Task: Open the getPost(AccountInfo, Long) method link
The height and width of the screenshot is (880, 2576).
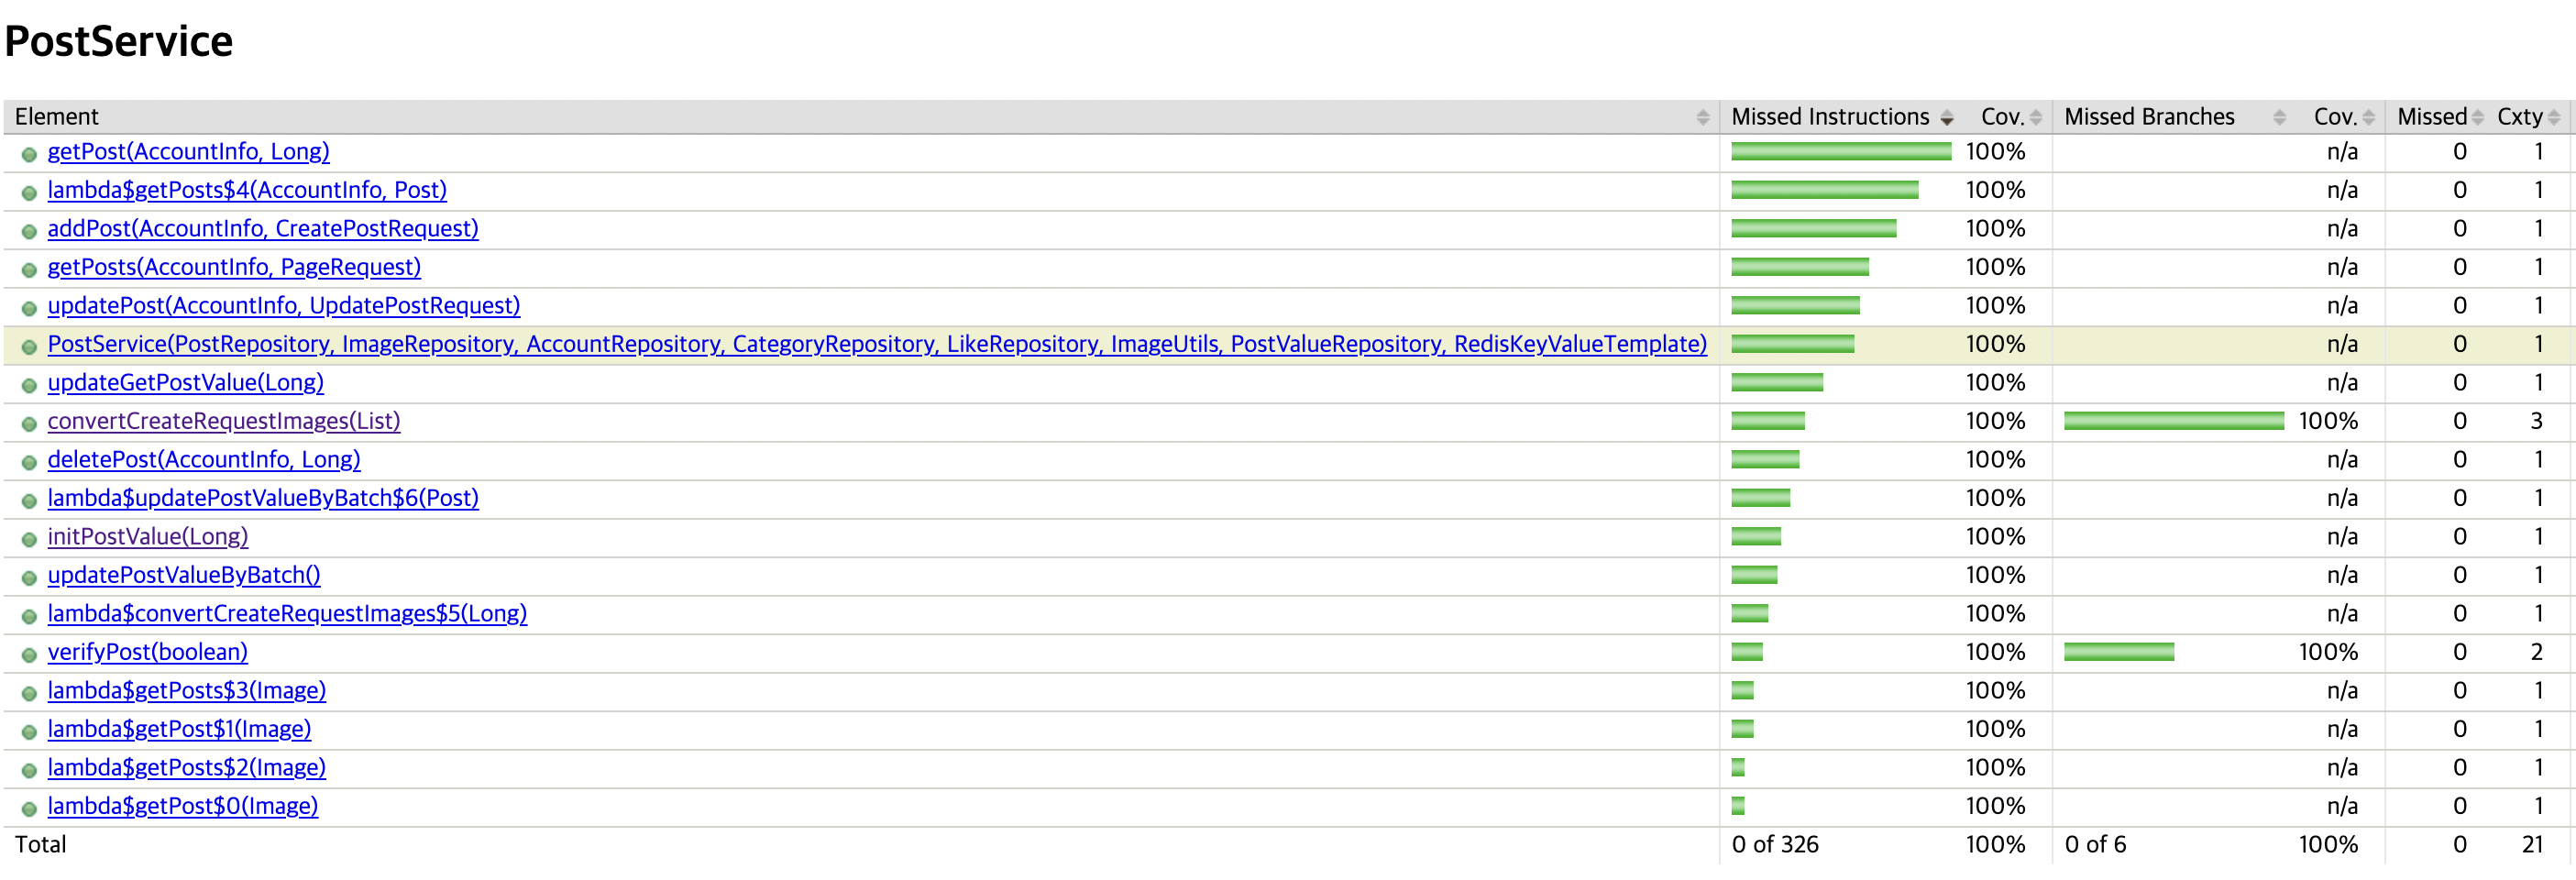Action: [188, 152]
